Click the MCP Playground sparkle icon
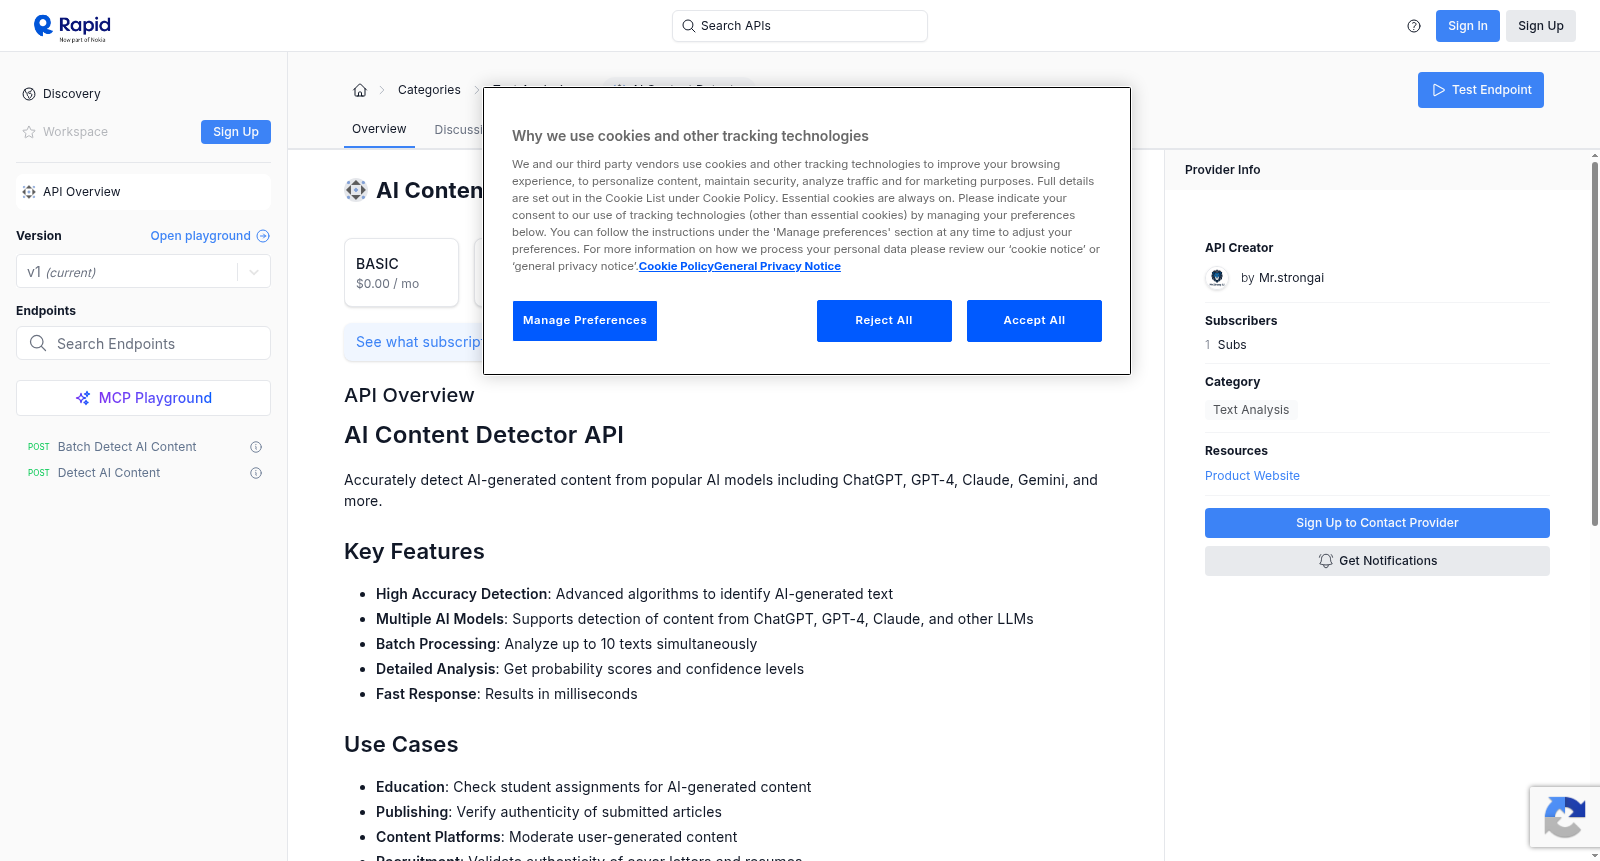1600x861 pixels. click(83, 398)
